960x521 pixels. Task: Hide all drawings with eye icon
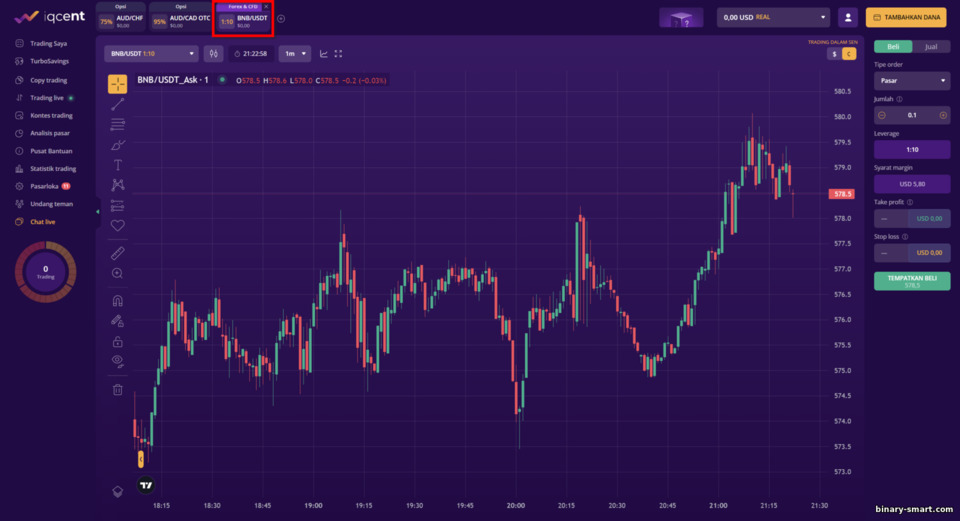tap(118, 361)
